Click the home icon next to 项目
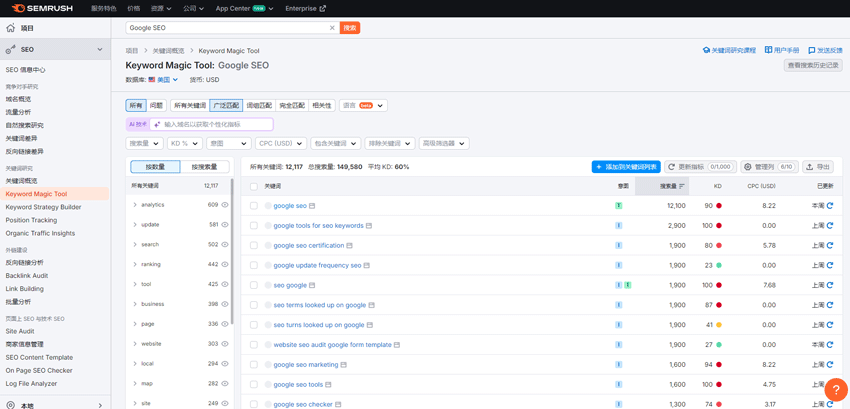The image size is (850, 409). pyautogui.click(x=11, y=28)
